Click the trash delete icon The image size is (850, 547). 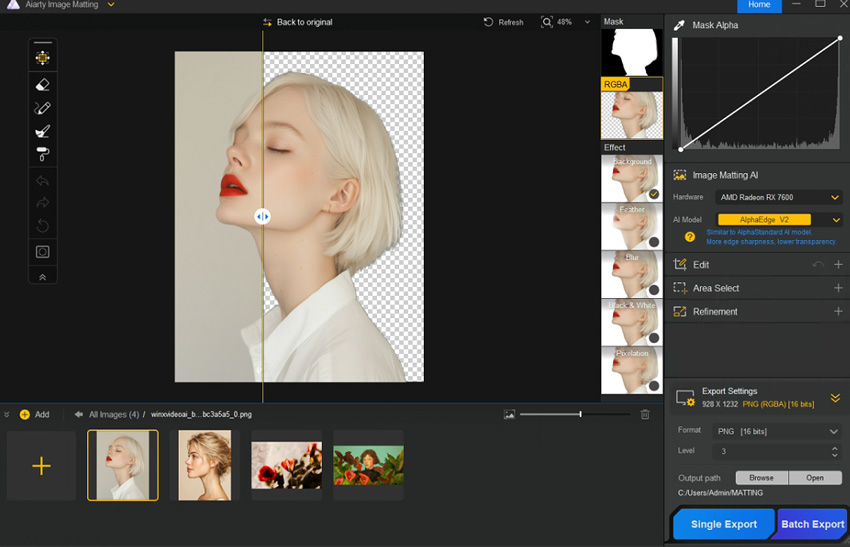tap(645, 415)
